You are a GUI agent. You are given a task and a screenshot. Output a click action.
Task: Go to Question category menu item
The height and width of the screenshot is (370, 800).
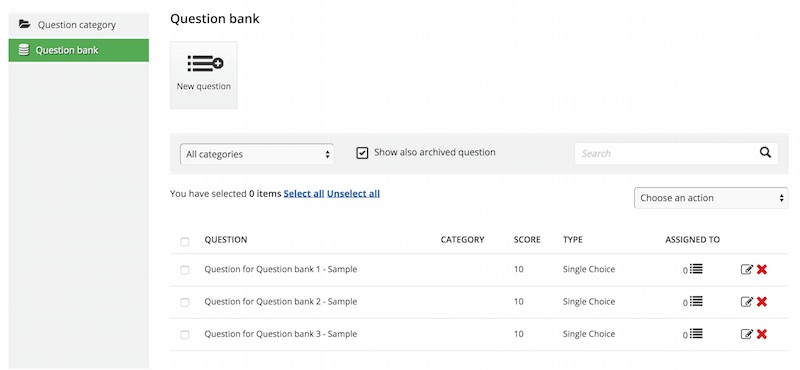[79, 24]
